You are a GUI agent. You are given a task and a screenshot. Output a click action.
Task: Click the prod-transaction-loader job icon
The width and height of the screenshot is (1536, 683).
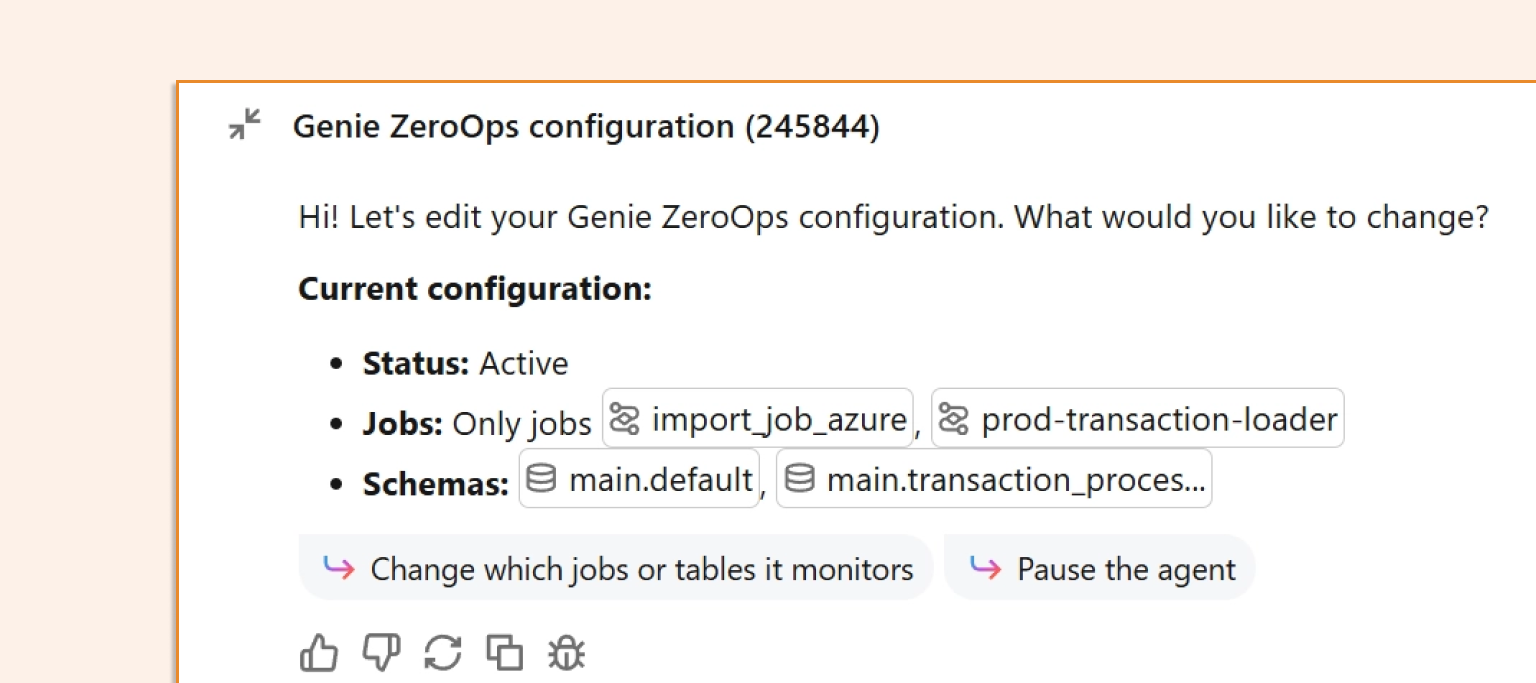click(x=954, y=419)
